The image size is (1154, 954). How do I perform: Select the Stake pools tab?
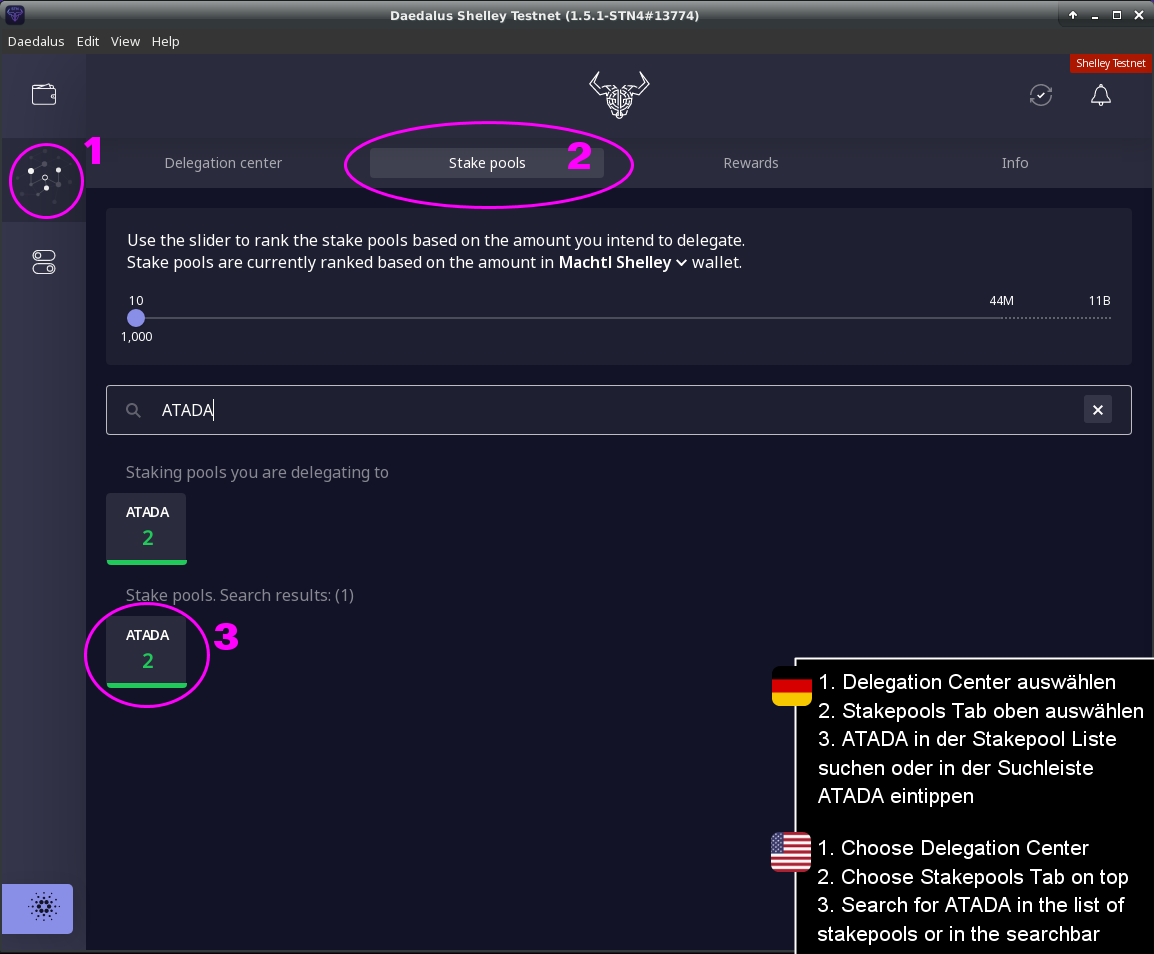point(486,163)
